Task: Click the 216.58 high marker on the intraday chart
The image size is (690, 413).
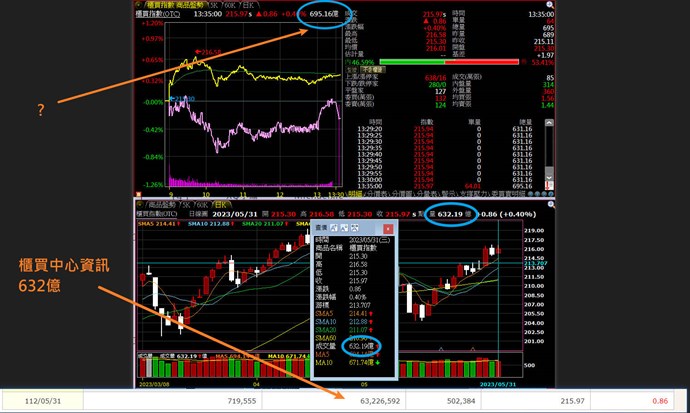Action: [208, 52]
